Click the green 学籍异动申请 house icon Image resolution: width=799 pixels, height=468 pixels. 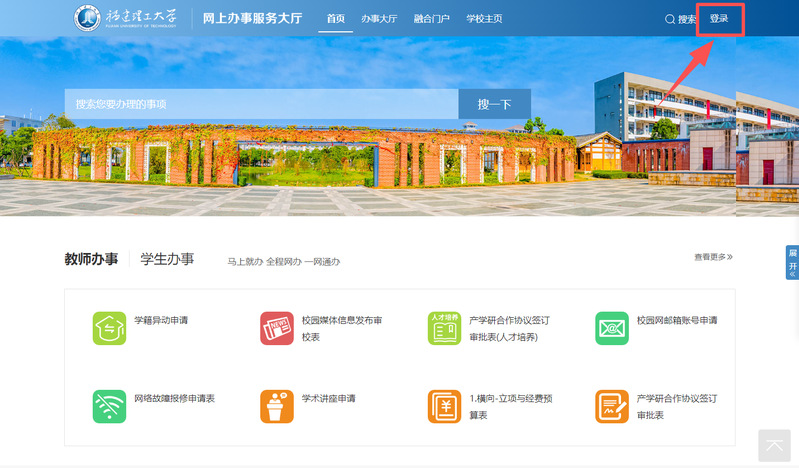(x=109, y=328)
